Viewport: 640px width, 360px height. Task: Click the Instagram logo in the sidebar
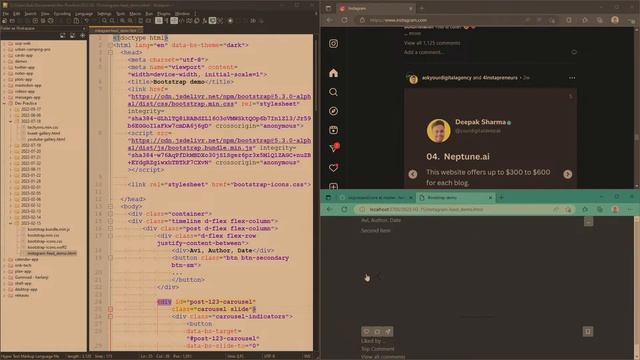pyautogui.click(x=333, y=43)
